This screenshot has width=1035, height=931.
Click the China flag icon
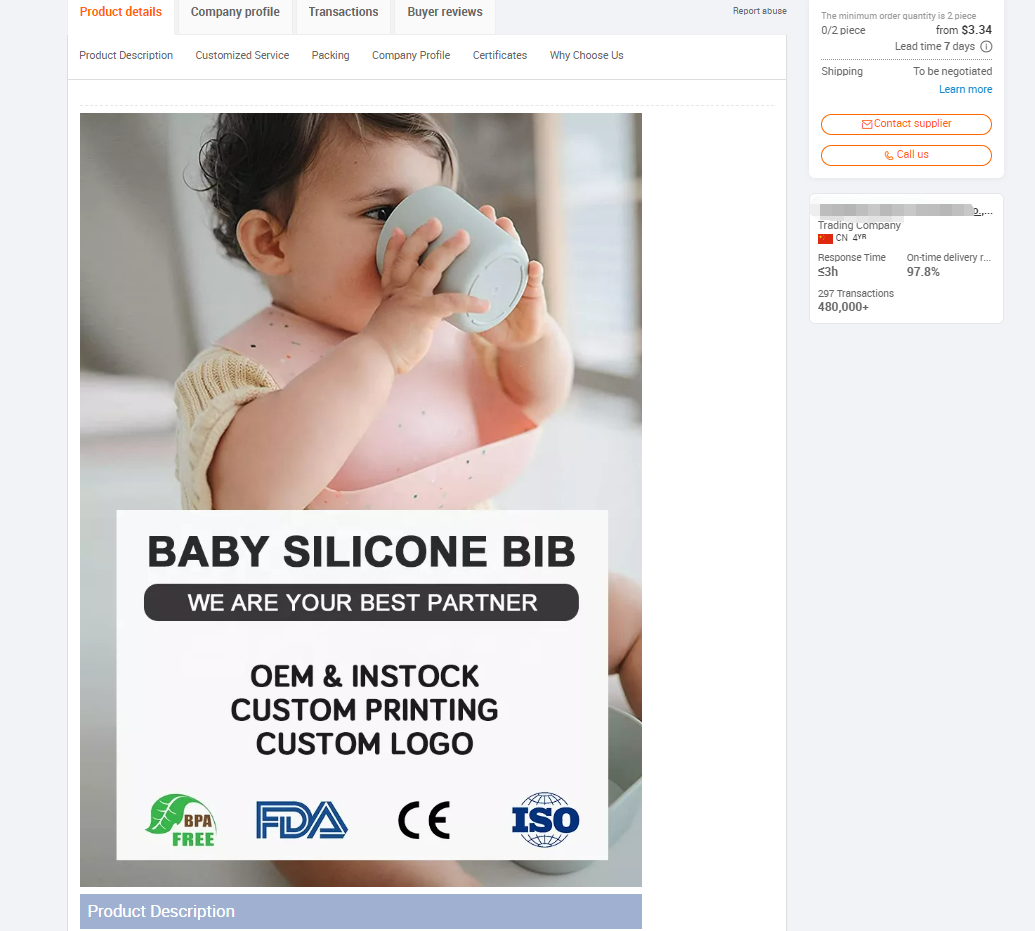pos(825,239)
